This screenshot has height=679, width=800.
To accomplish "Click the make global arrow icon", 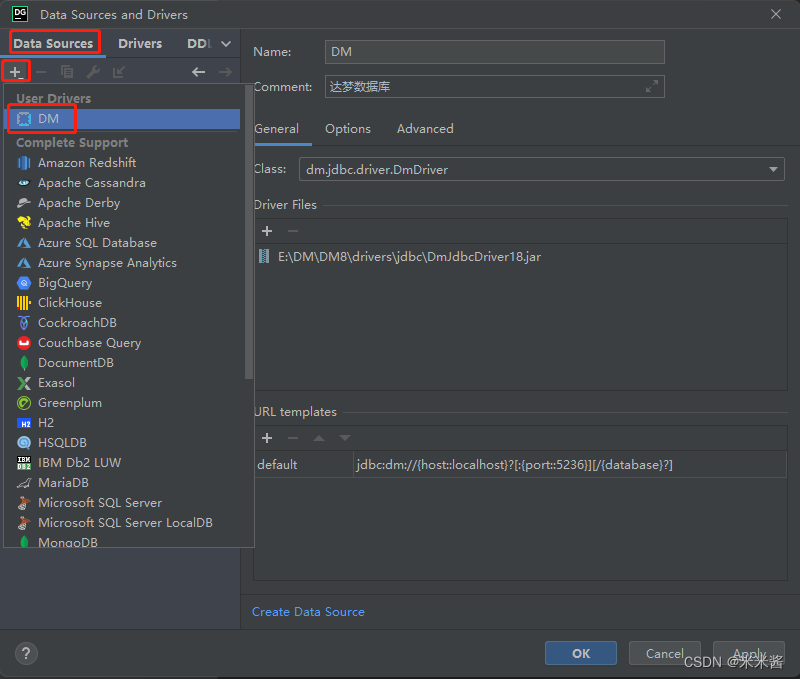I will [x=118, y=72].
